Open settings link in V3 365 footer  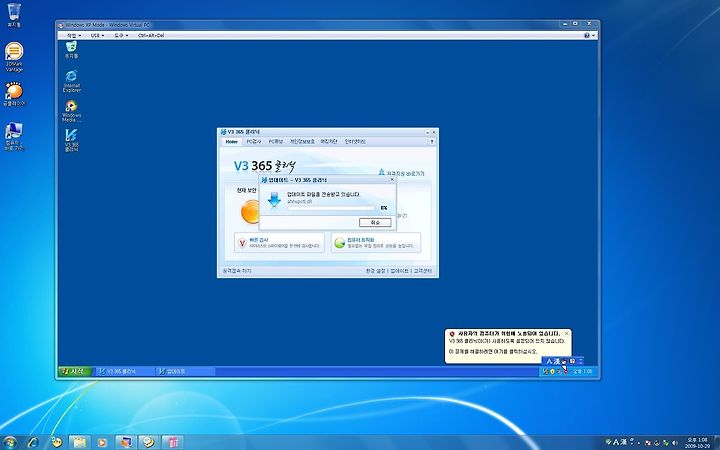point(376,271)
